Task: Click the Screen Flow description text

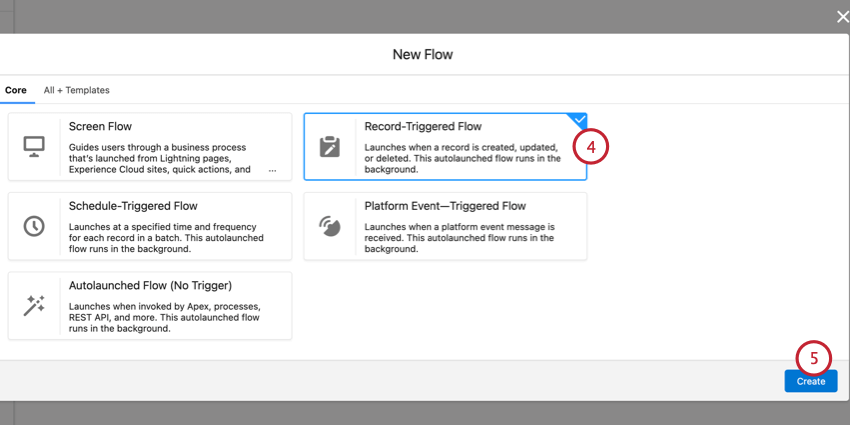Action: (160, 158)
